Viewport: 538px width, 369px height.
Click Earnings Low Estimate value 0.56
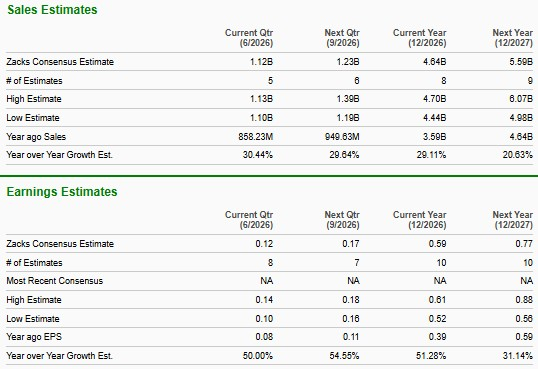click(x=524, y=319)
